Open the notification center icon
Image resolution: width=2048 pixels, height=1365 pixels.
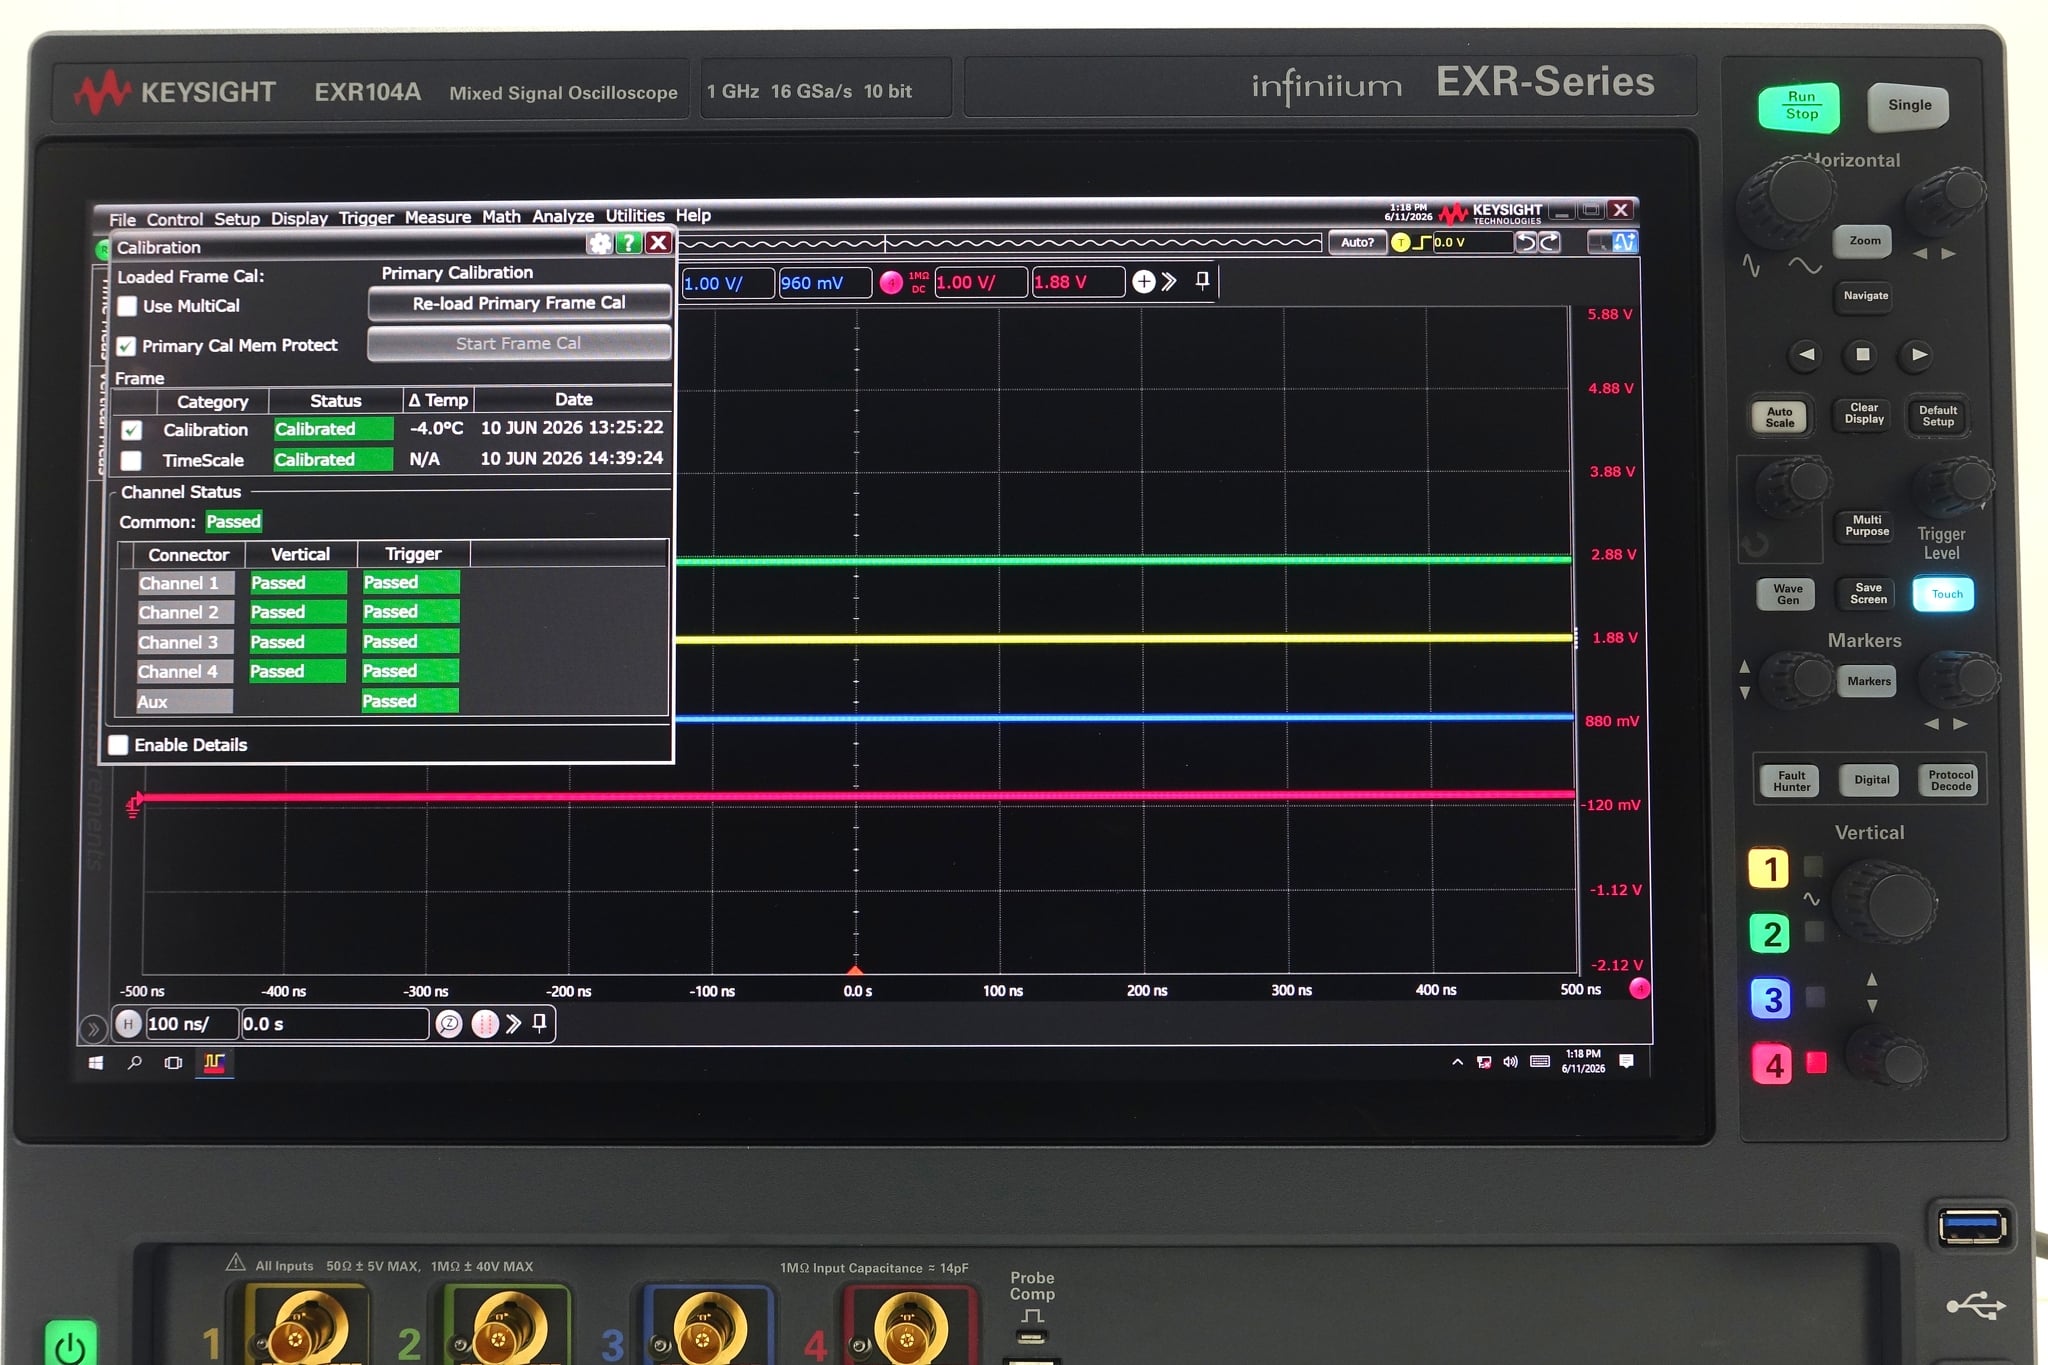pyautogui.click(x=1626, y=1061)
